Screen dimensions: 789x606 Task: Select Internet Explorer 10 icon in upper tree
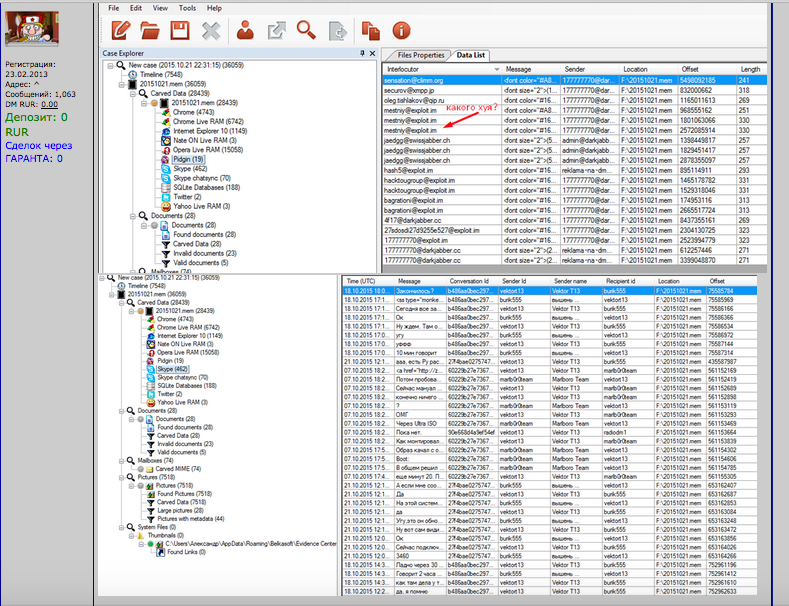166,131
